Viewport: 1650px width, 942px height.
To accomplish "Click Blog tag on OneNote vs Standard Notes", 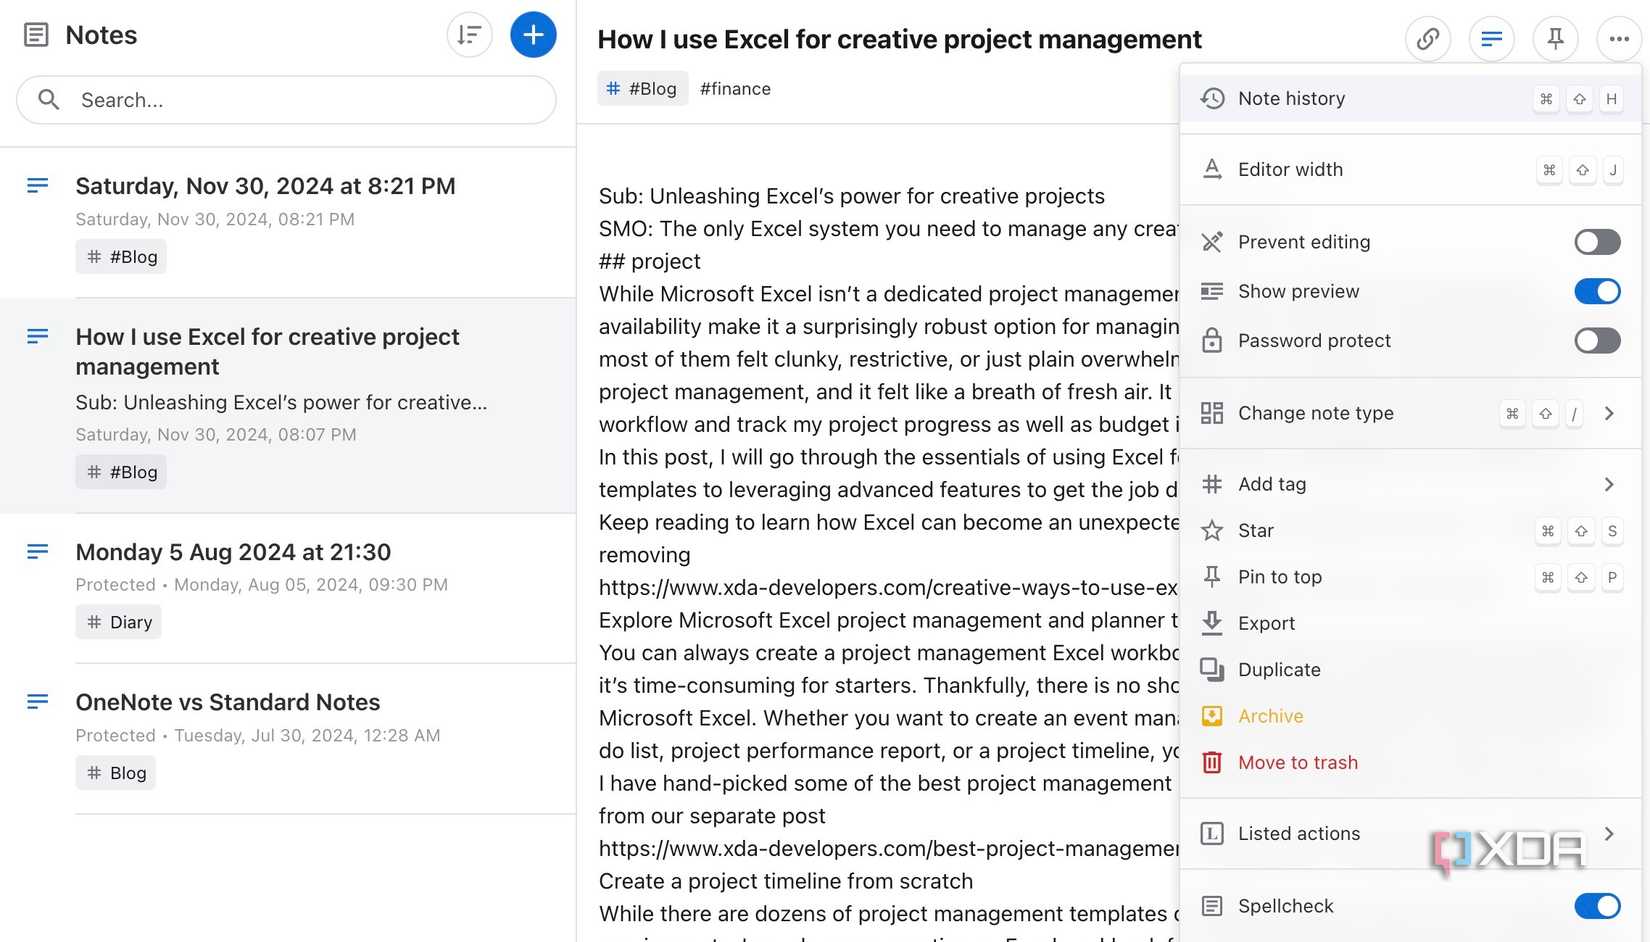I will point(116,773).
